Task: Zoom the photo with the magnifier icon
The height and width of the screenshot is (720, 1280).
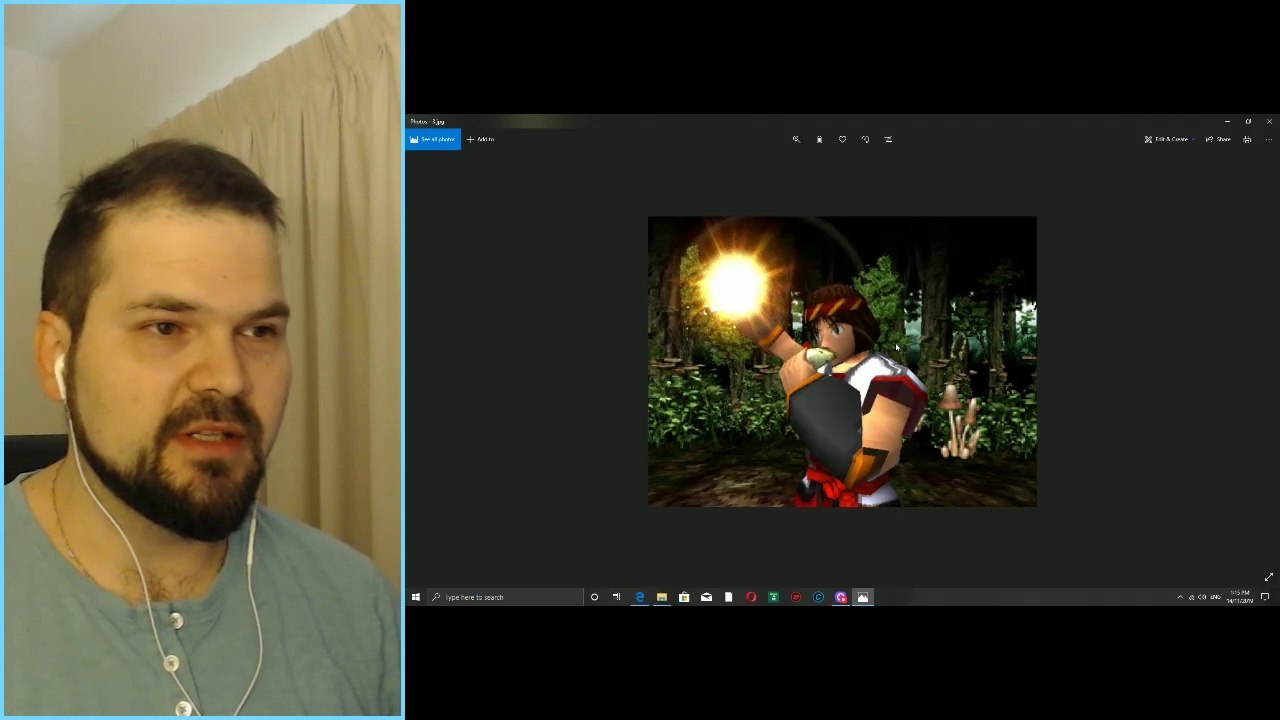Action: click(796, 140)
